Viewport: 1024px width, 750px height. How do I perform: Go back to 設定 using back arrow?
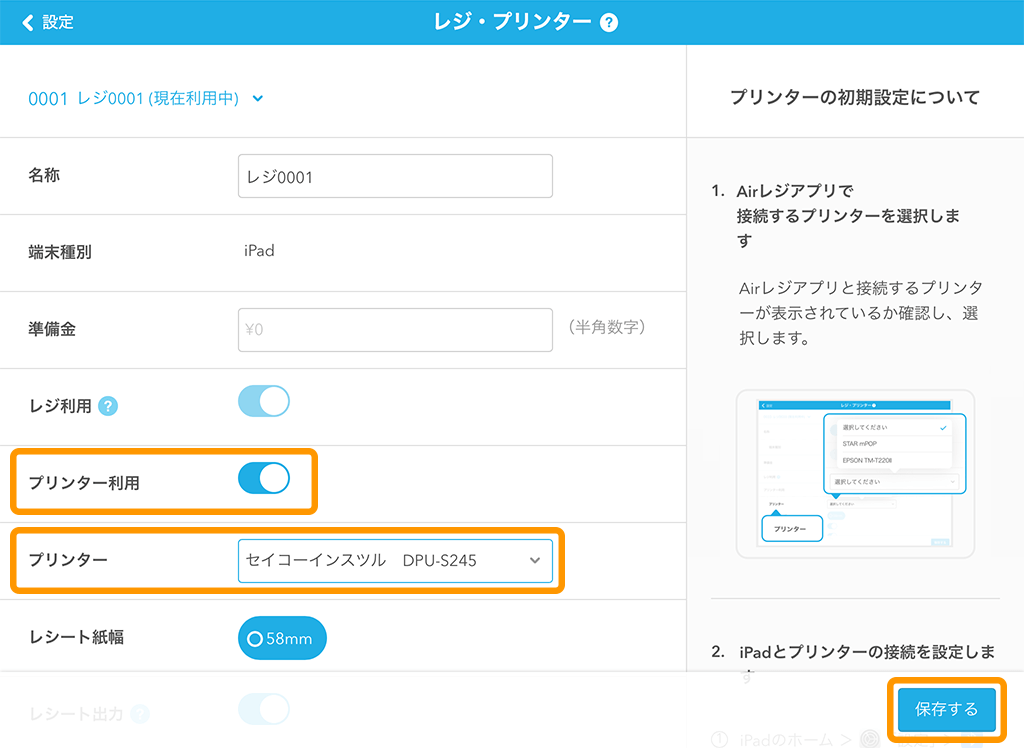[28, 23]
